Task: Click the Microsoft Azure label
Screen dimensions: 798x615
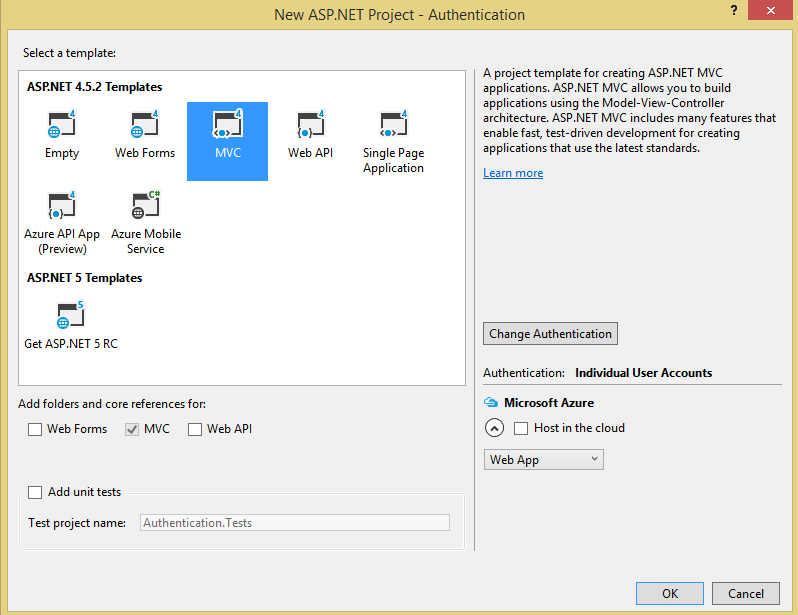Action: [x=549, y=403]
